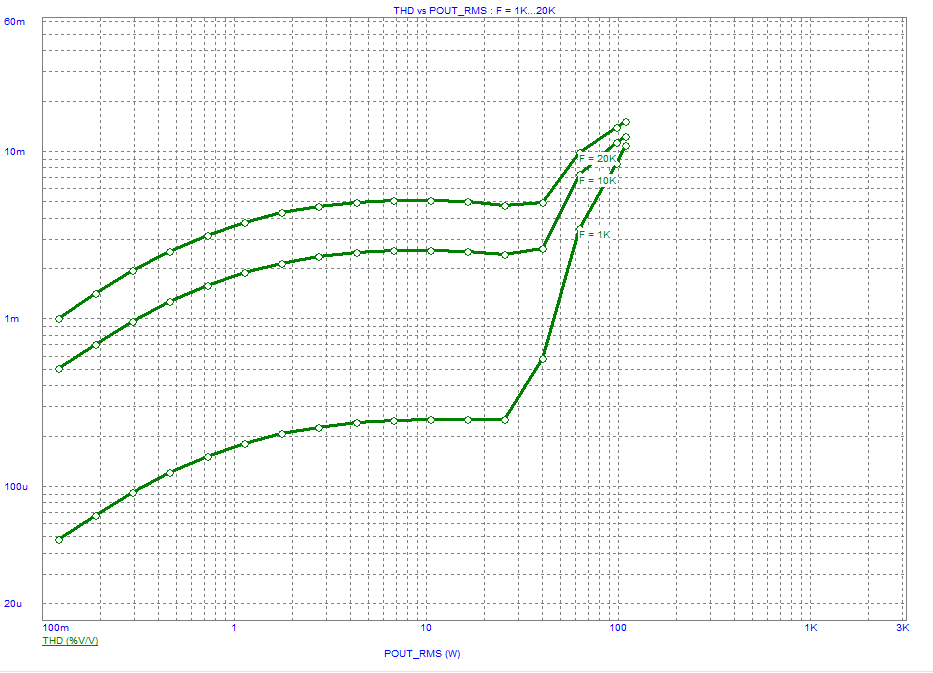Select the F = 20K curve label
This screenshot has height=673, width=933.
(598, 159)
